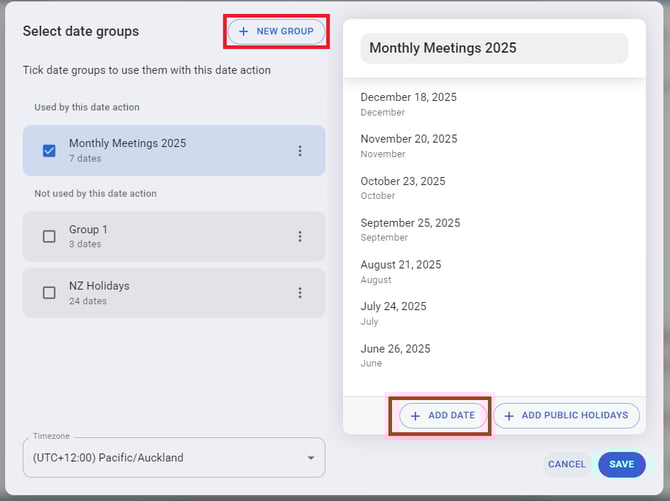Viewport: 670px width, 501px height.
Task: Click the plus icon in Add Date
Action: [x=416, y=416]
